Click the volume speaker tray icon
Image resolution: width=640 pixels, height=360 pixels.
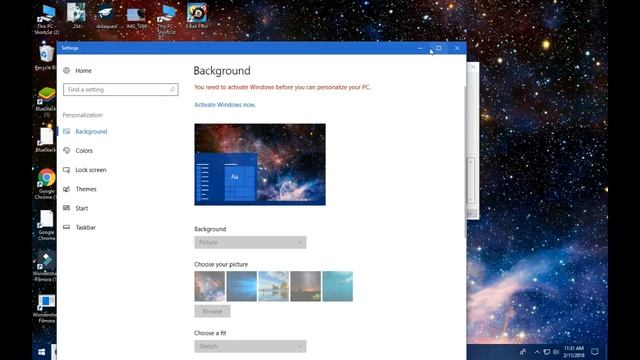pos(556,352)
